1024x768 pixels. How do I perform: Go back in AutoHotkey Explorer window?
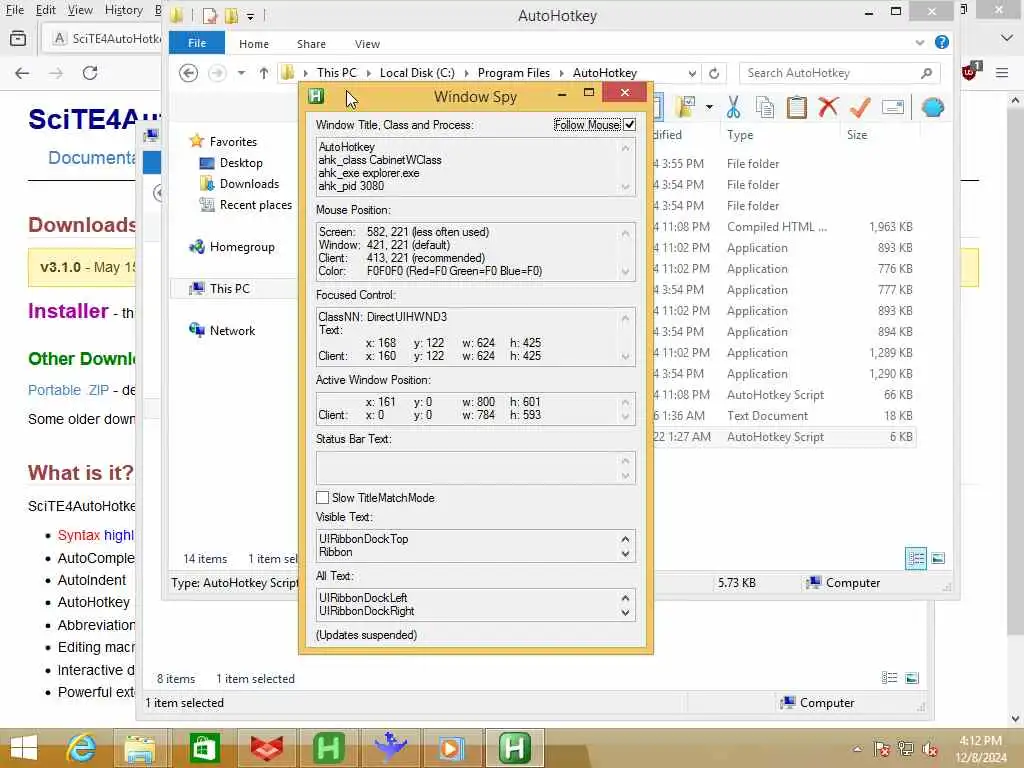pyautogui.click(x=188, y=73)
